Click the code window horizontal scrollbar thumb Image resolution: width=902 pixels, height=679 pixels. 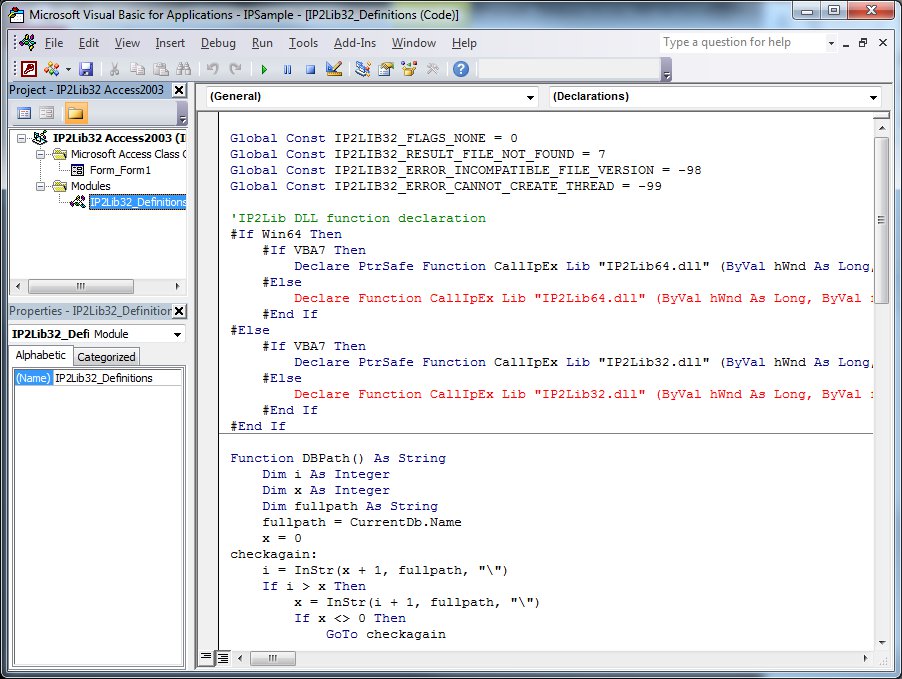tap(273, 658)
